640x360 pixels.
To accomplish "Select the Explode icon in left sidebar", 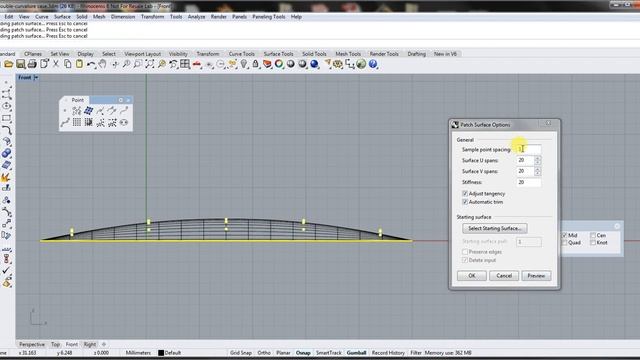I will tap(5, 178).
